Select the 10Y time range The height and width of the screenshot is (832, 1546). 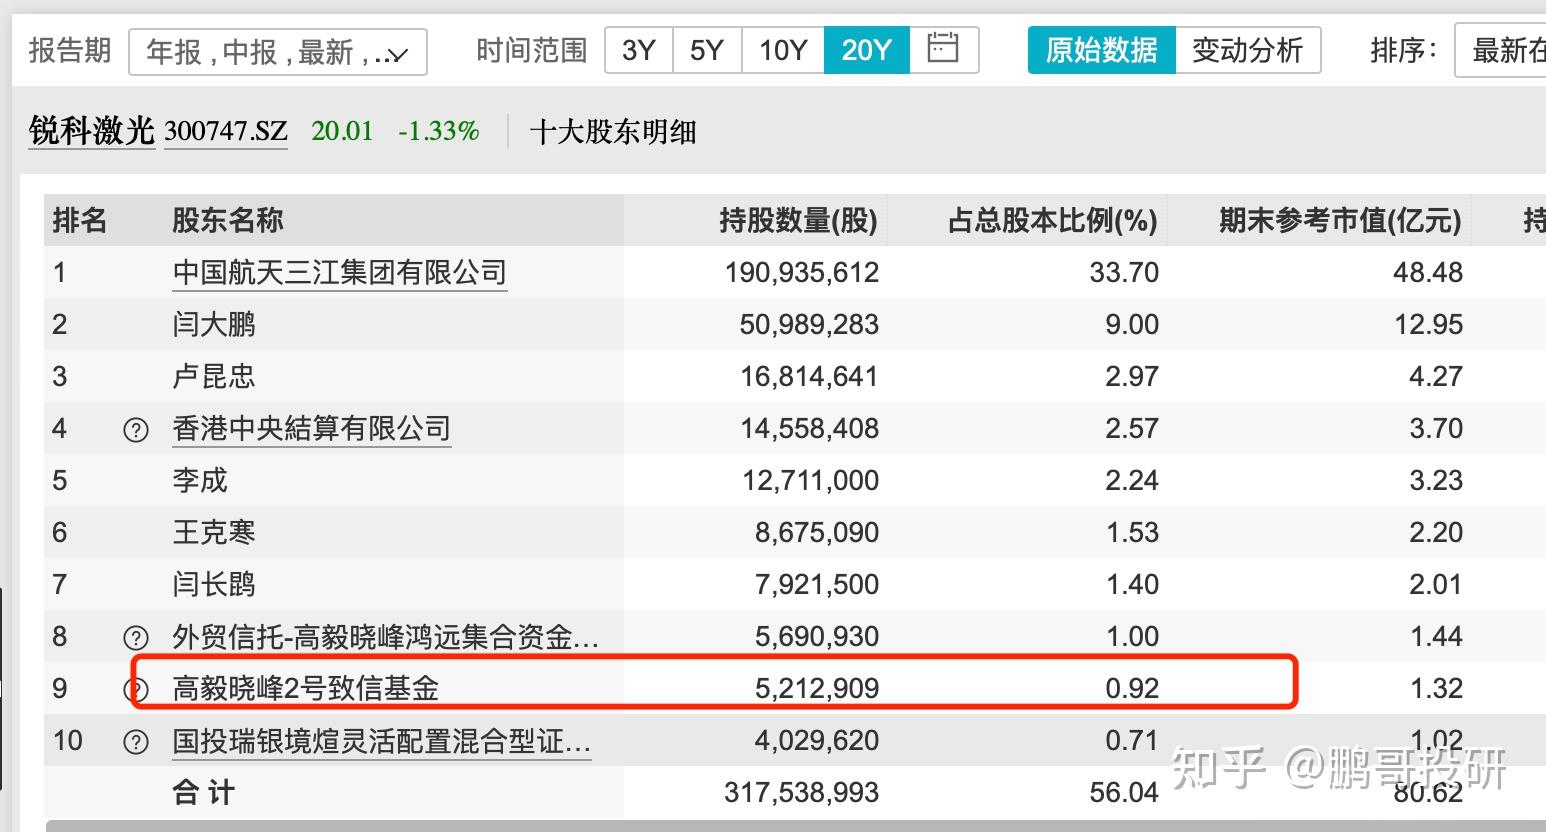783,49
